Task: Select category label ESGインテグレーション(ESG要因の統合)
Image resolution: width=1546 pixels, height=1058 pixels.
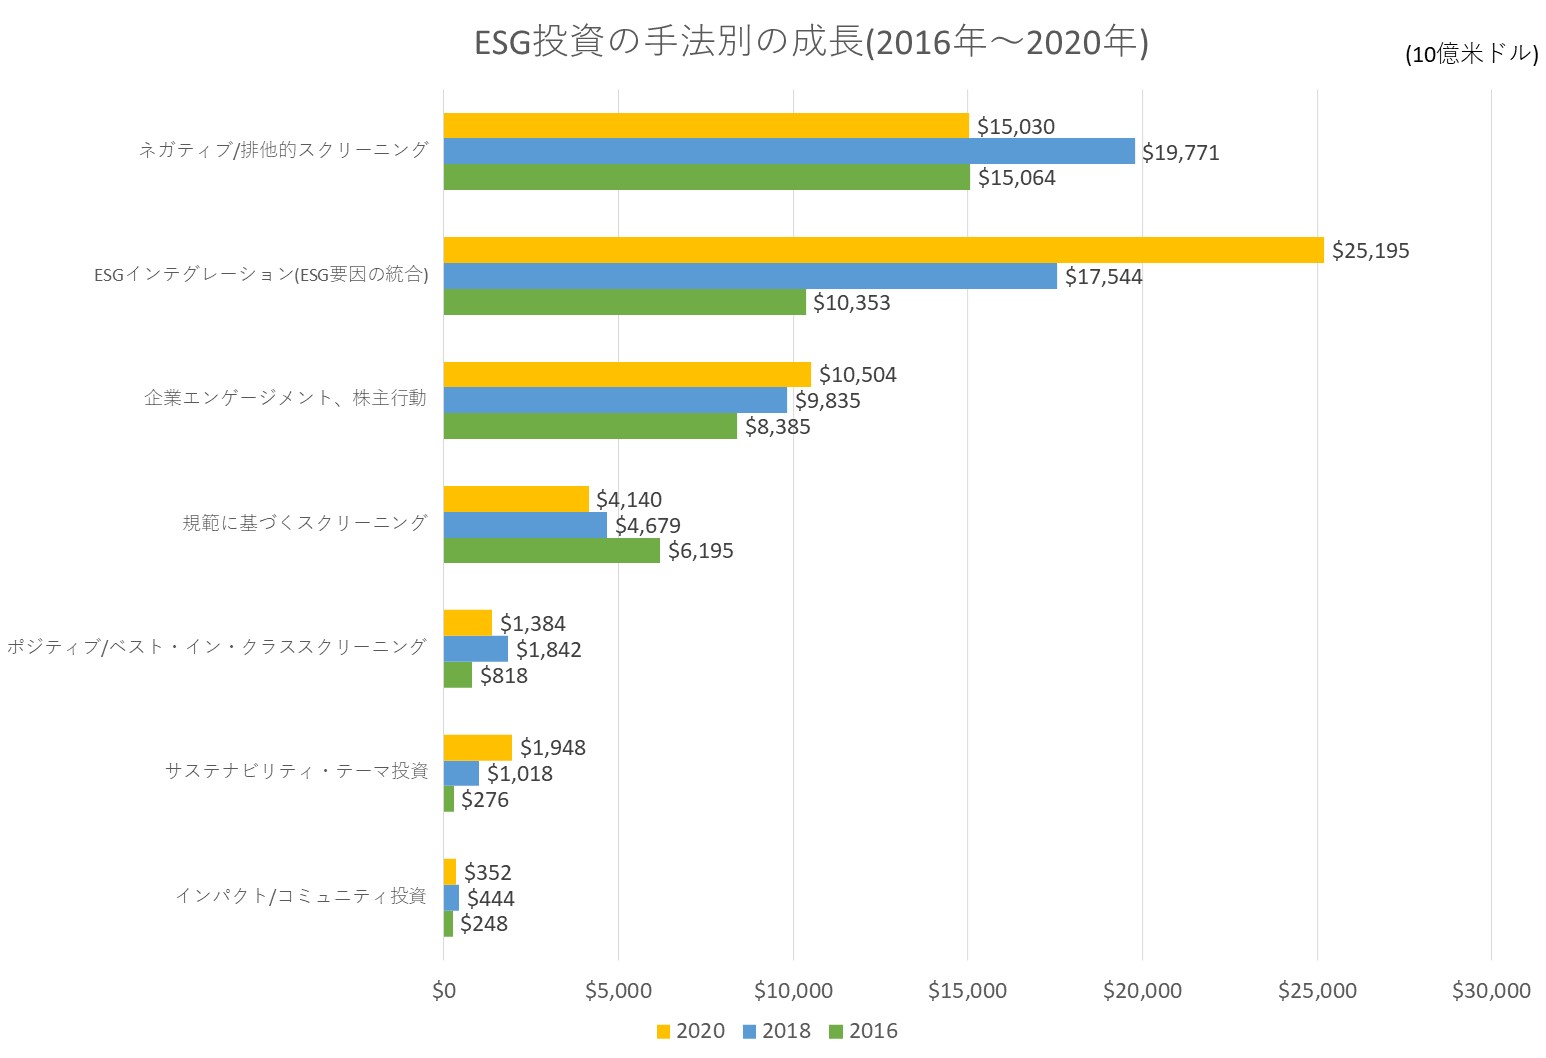Action: [x=261, y=274]
